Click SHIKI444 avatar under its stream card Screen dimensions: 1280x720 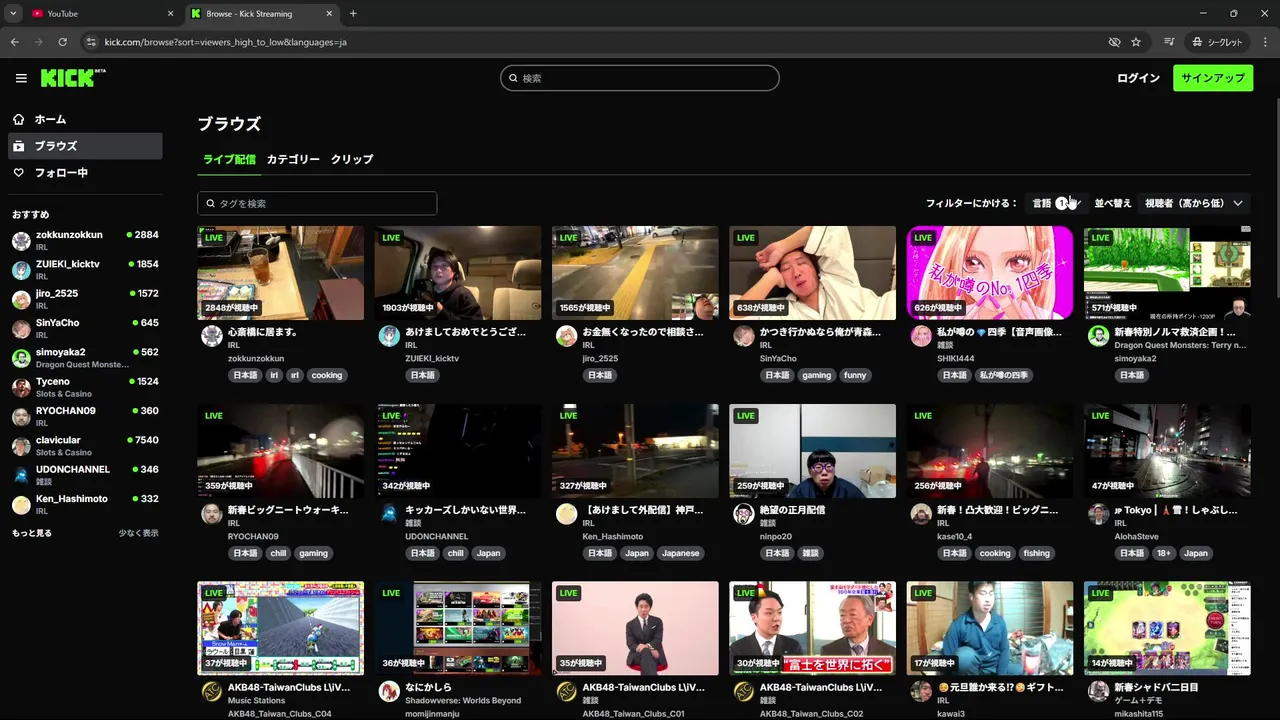coord(921,336)
